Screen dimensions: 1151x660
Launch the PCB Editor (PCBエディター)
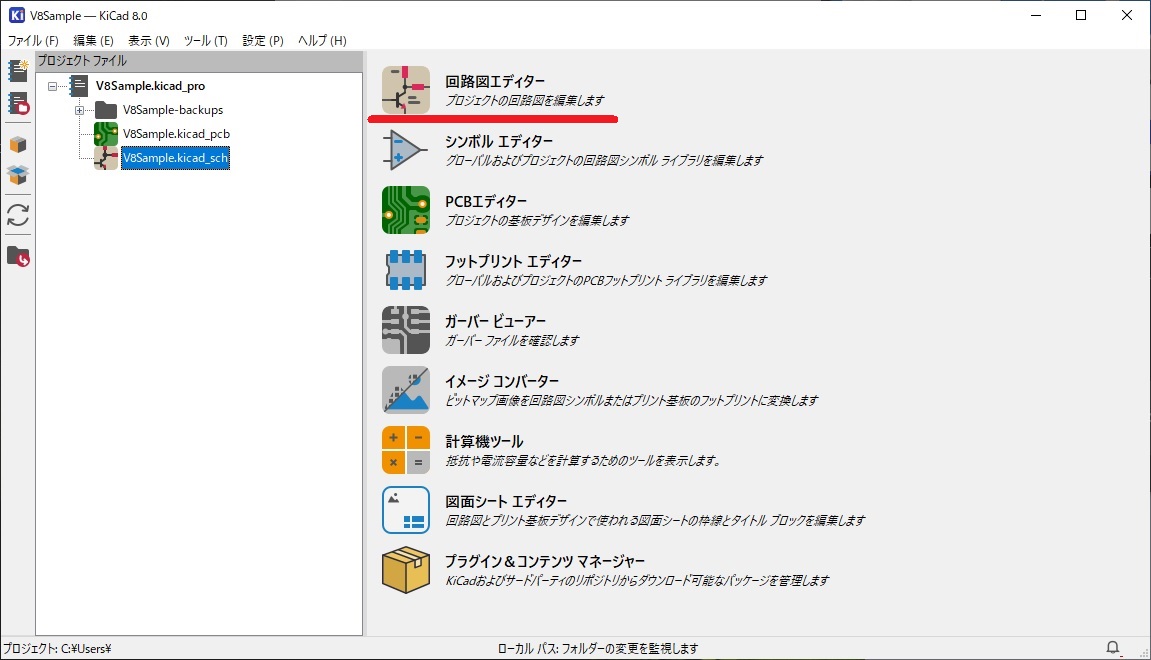[405, 210]
